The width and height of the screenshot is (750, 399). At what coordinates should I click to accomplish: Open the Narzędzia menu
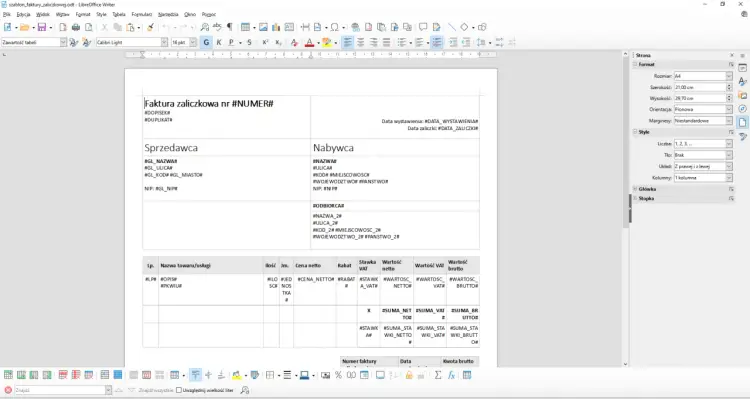pos(167,14)
